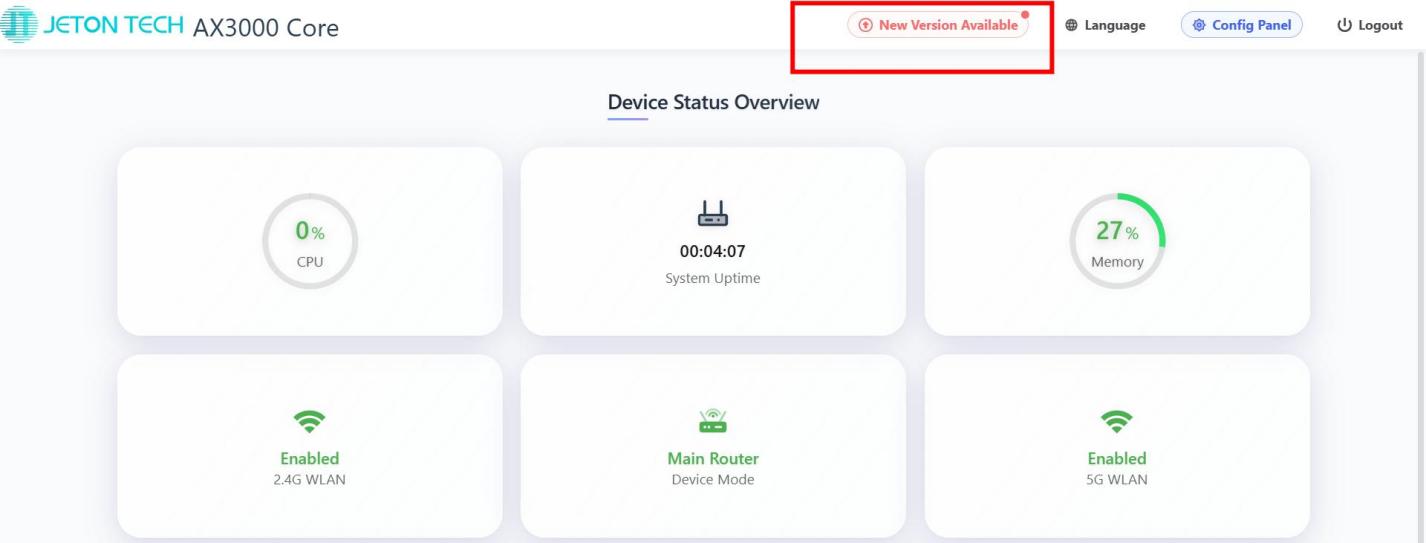Click the 2.4G WLAN label
Viewport: 1426px width, 543px height.
(x=310, y=480)
